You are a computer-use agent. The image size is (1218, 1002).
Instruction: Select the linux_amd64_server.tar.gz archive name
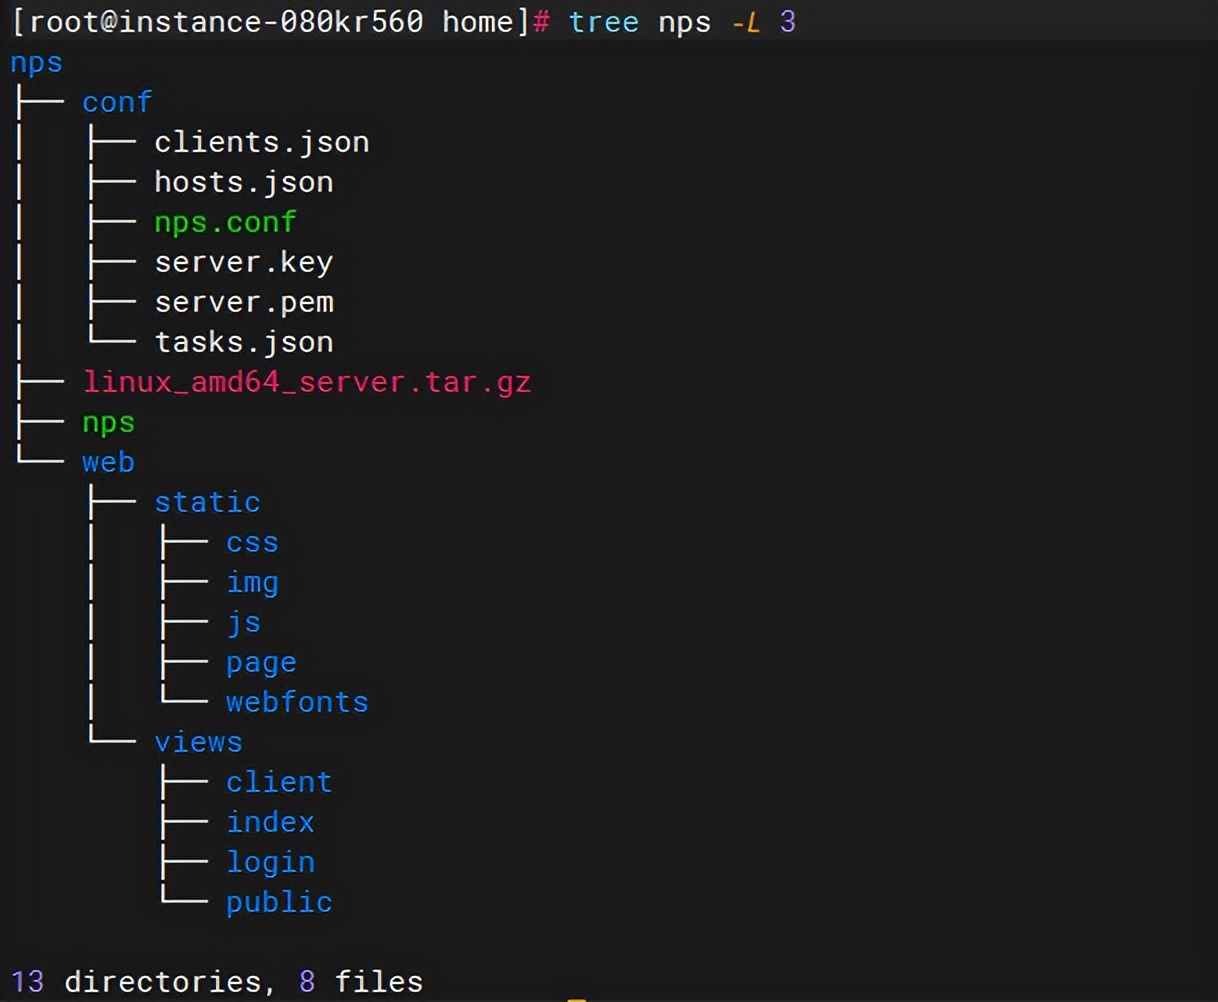[x=307, y=382]
